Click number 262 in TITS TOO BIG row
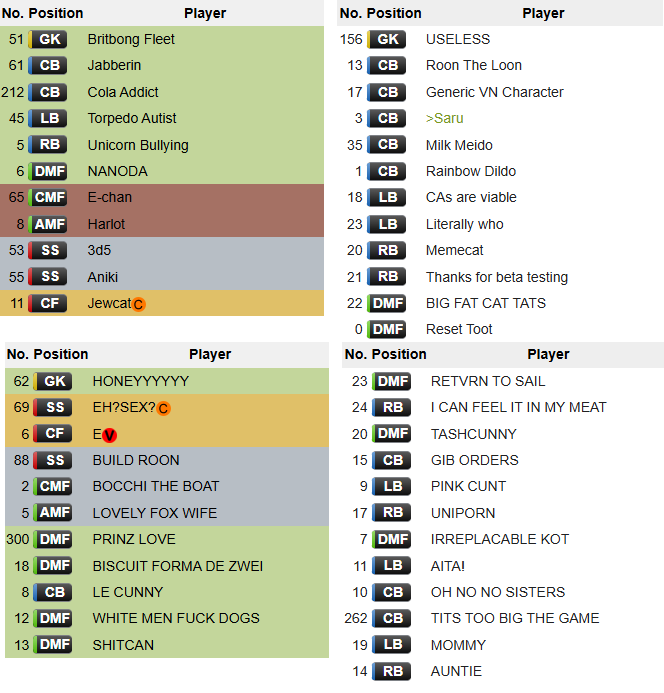Viewport: 664px width, 693px height. pyautogui.click(x=356, y=618)
